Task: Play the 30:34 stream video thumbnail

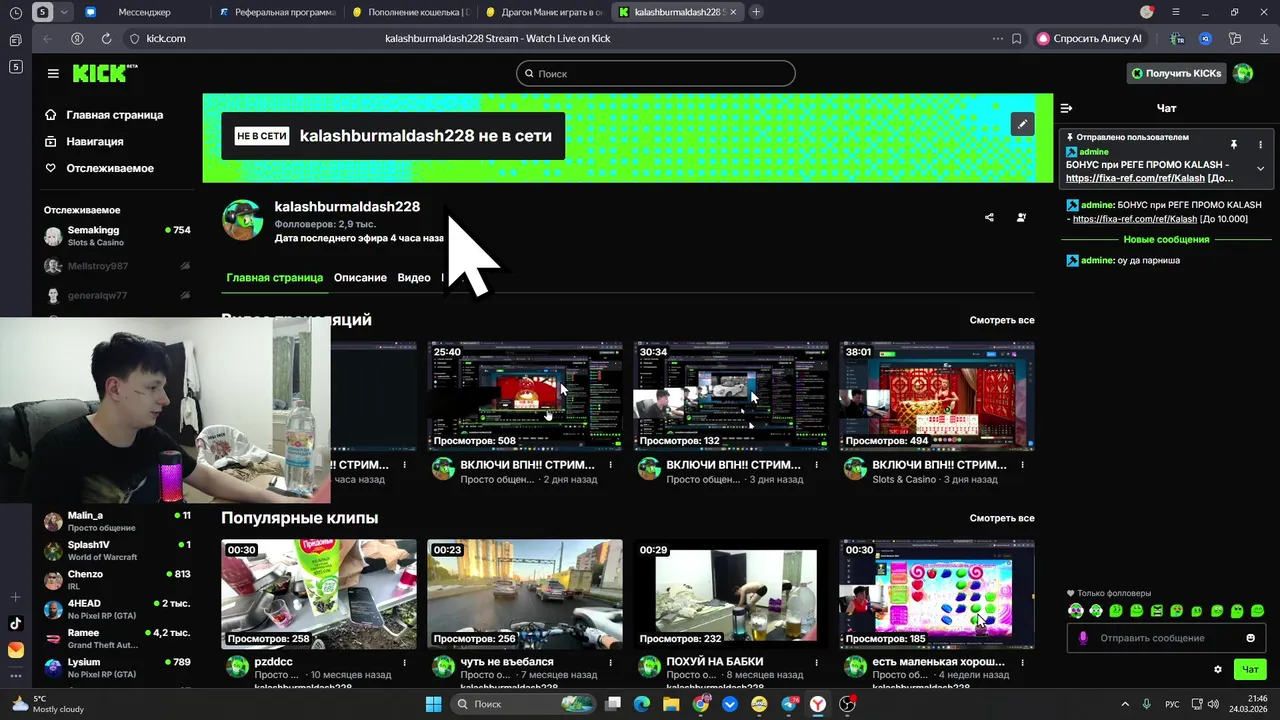Action: [731, 396]
